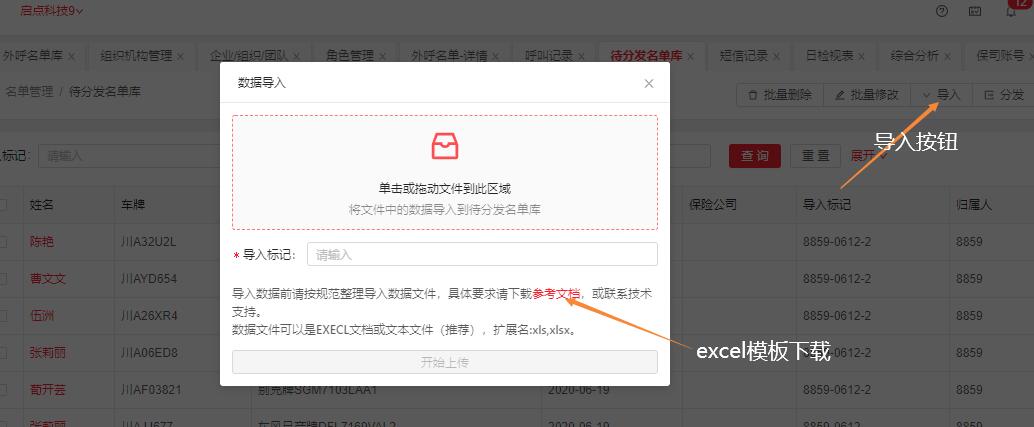
Task: Close the 数据导入 dialog with X
Action: pos(649,83)
